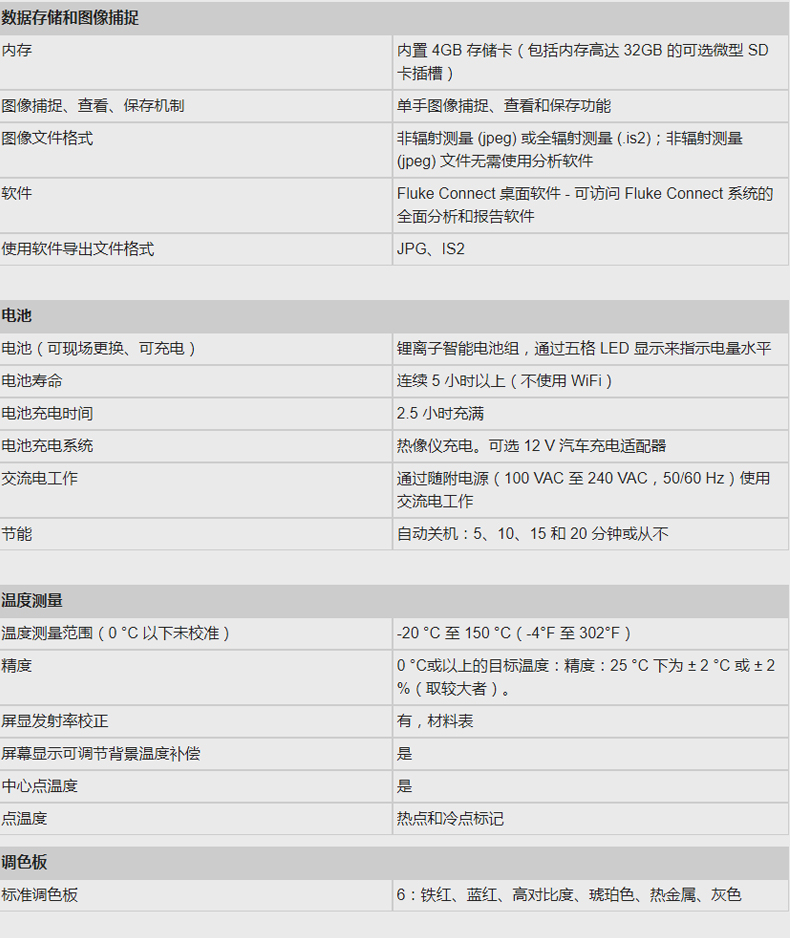Click the 图像文件格式 row label
The width and height of the screenshot is (790, 938).
[47, 138]
